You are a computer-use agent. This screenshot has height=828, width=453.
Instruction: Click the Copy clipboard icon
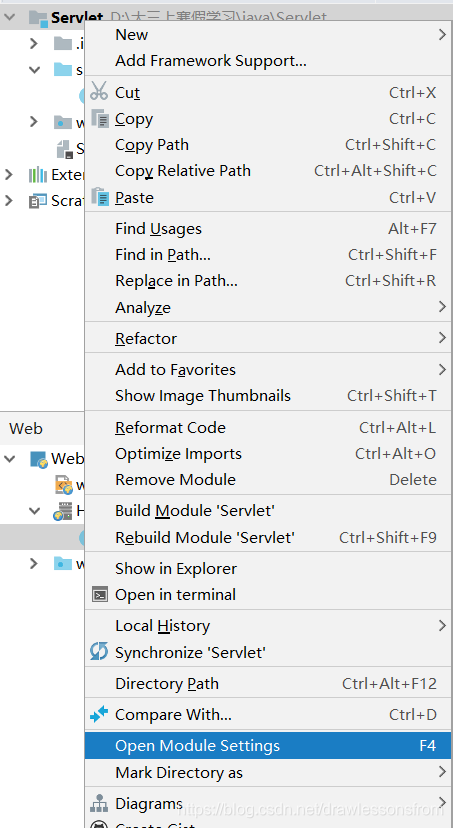click(x=100, y=119)
